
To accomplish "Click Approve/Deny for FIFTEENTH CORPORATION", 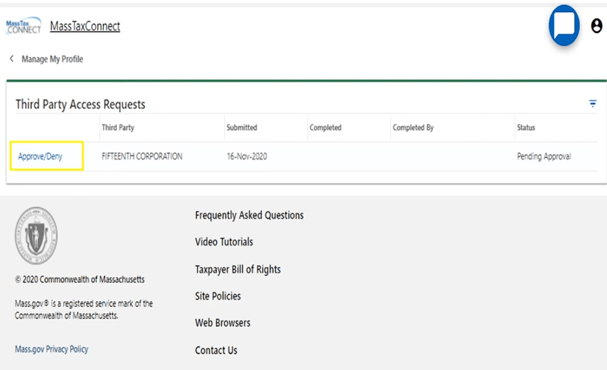I will point(40,156).
